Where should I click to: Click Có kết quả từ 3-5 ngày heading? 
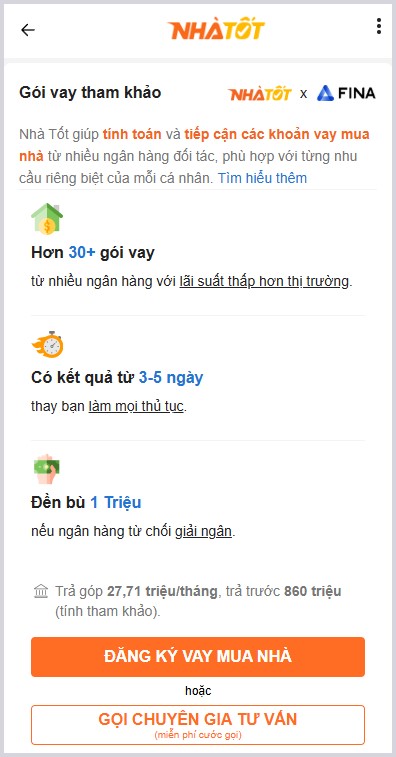[117, 378]
